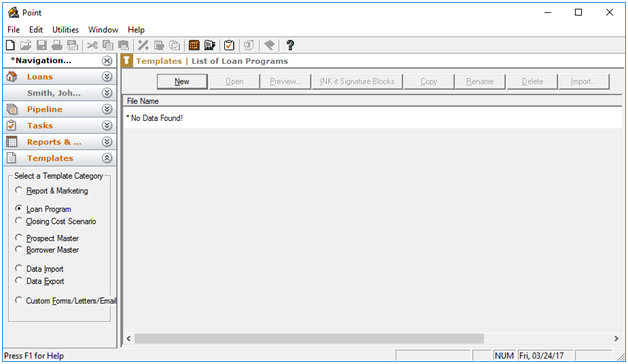The image size is (628, 364).
Task: Click the New file toolbar icon
Action: click(10, 45)
